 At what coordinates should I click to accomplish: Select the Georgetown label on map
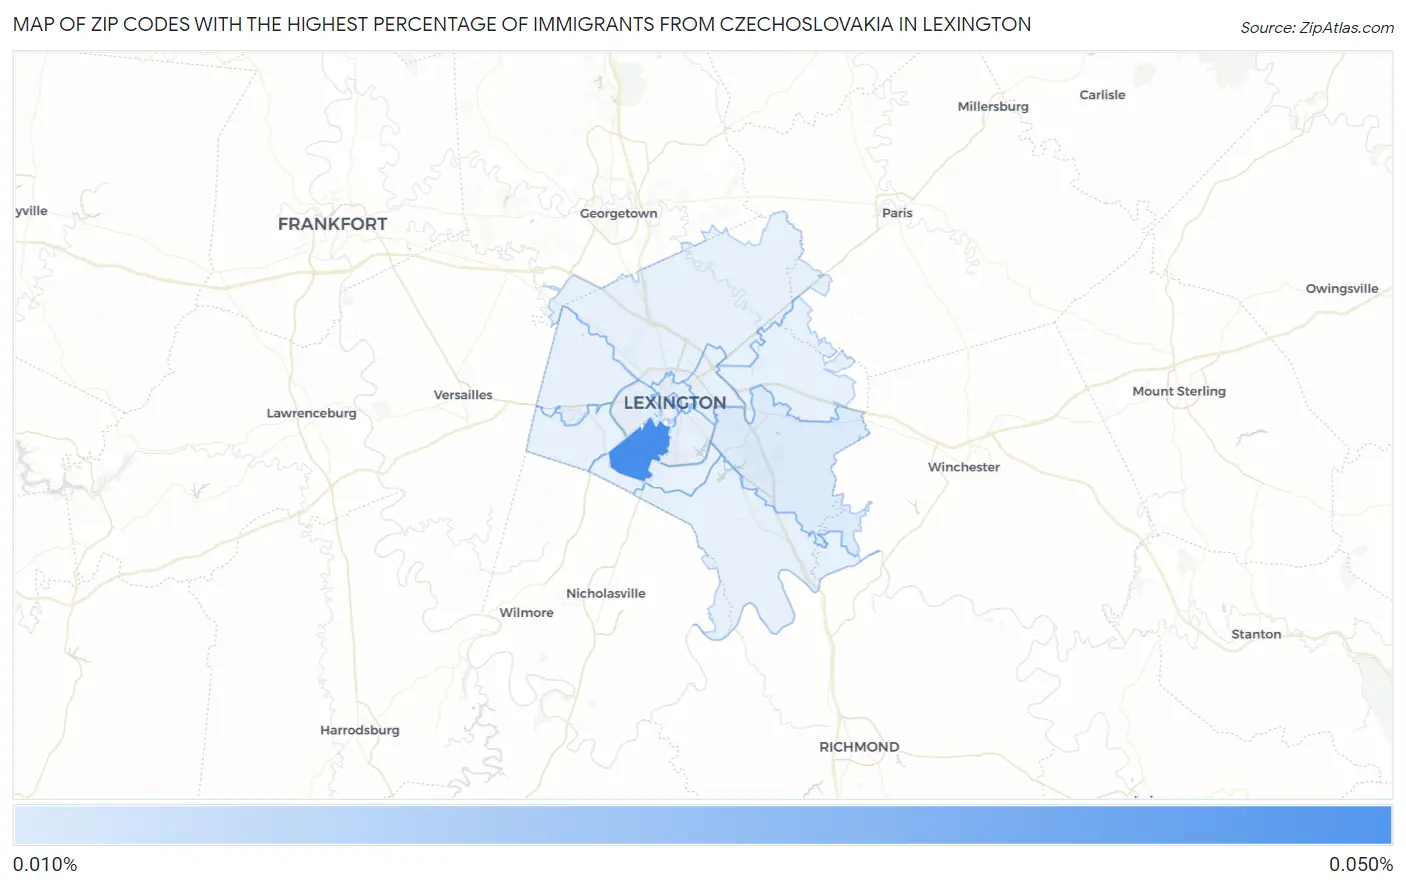click(619, 213)
